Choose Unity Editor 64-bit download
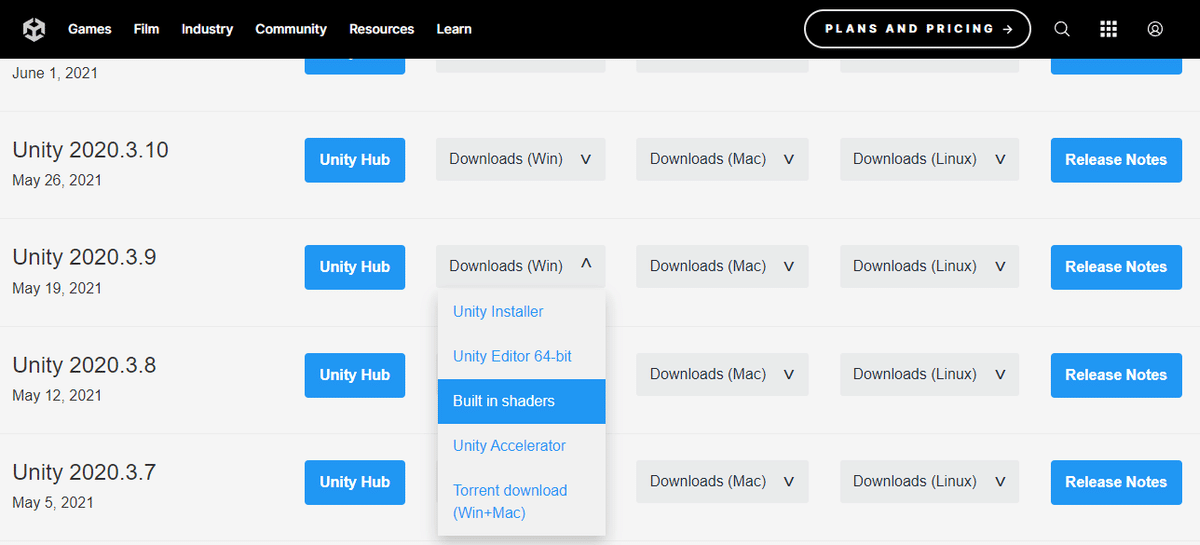Screen dimensions: 1200x545 (522, 356)
